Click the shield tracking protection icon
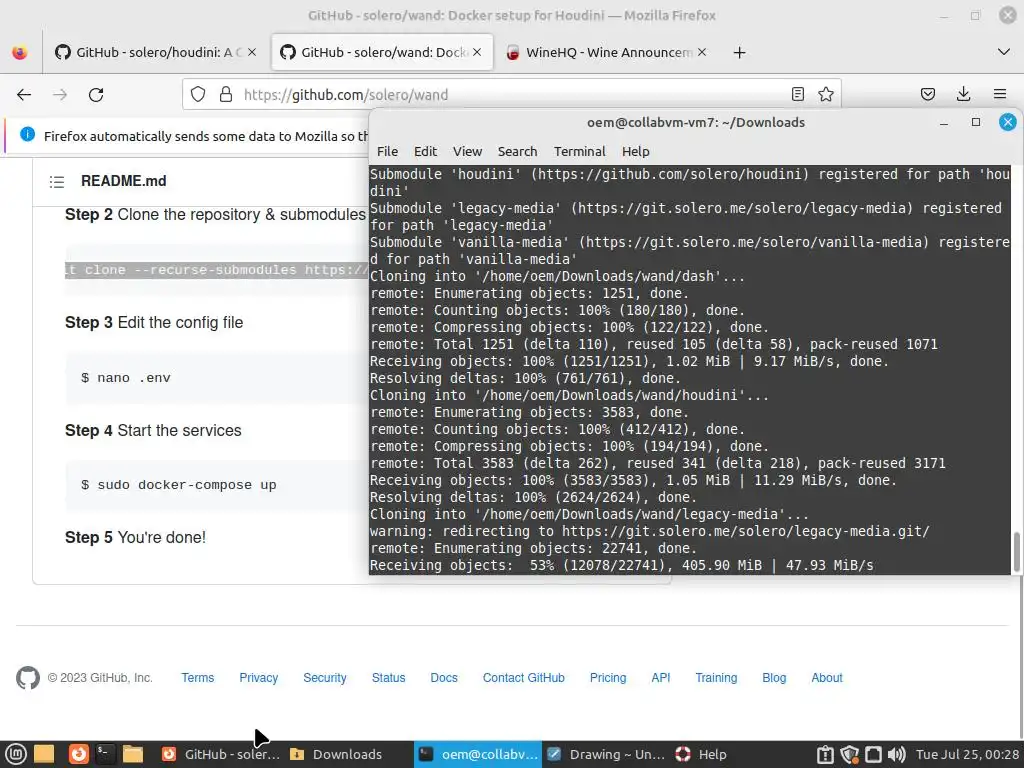 pos(198,95)
